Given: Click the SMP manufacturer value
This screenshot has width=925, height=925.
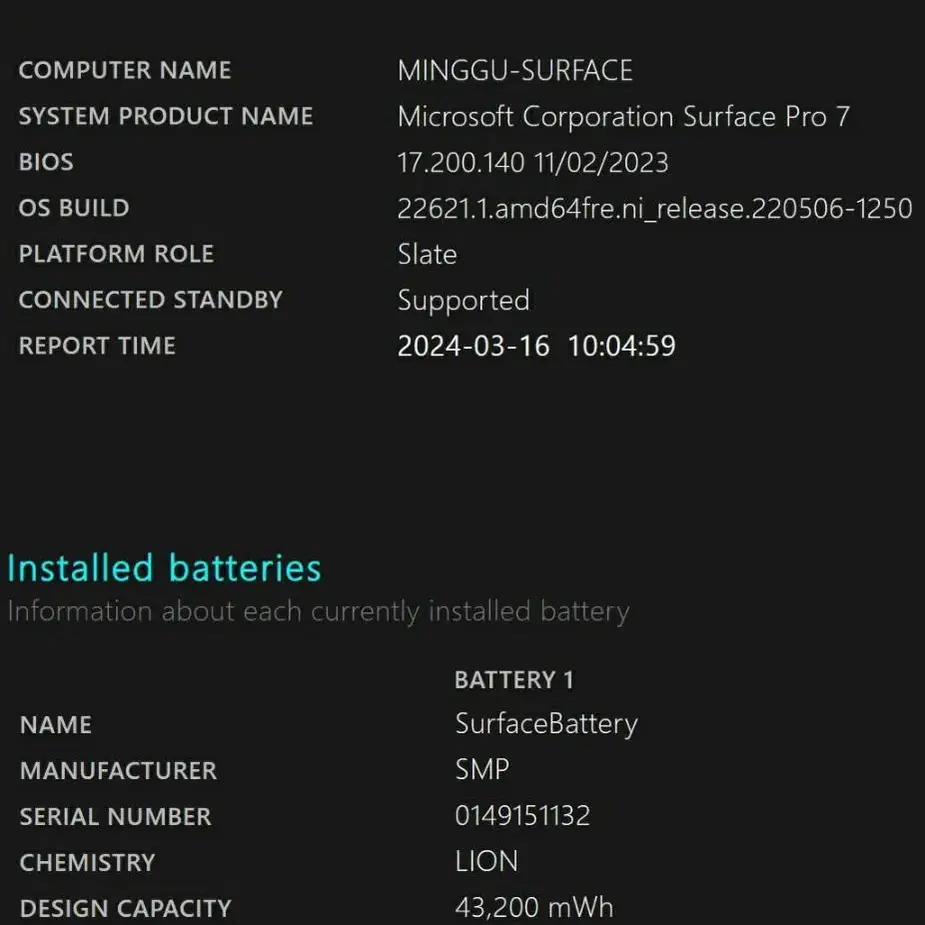Looking at the screenshot, I should pyautogui.click(x=482, y=770).
